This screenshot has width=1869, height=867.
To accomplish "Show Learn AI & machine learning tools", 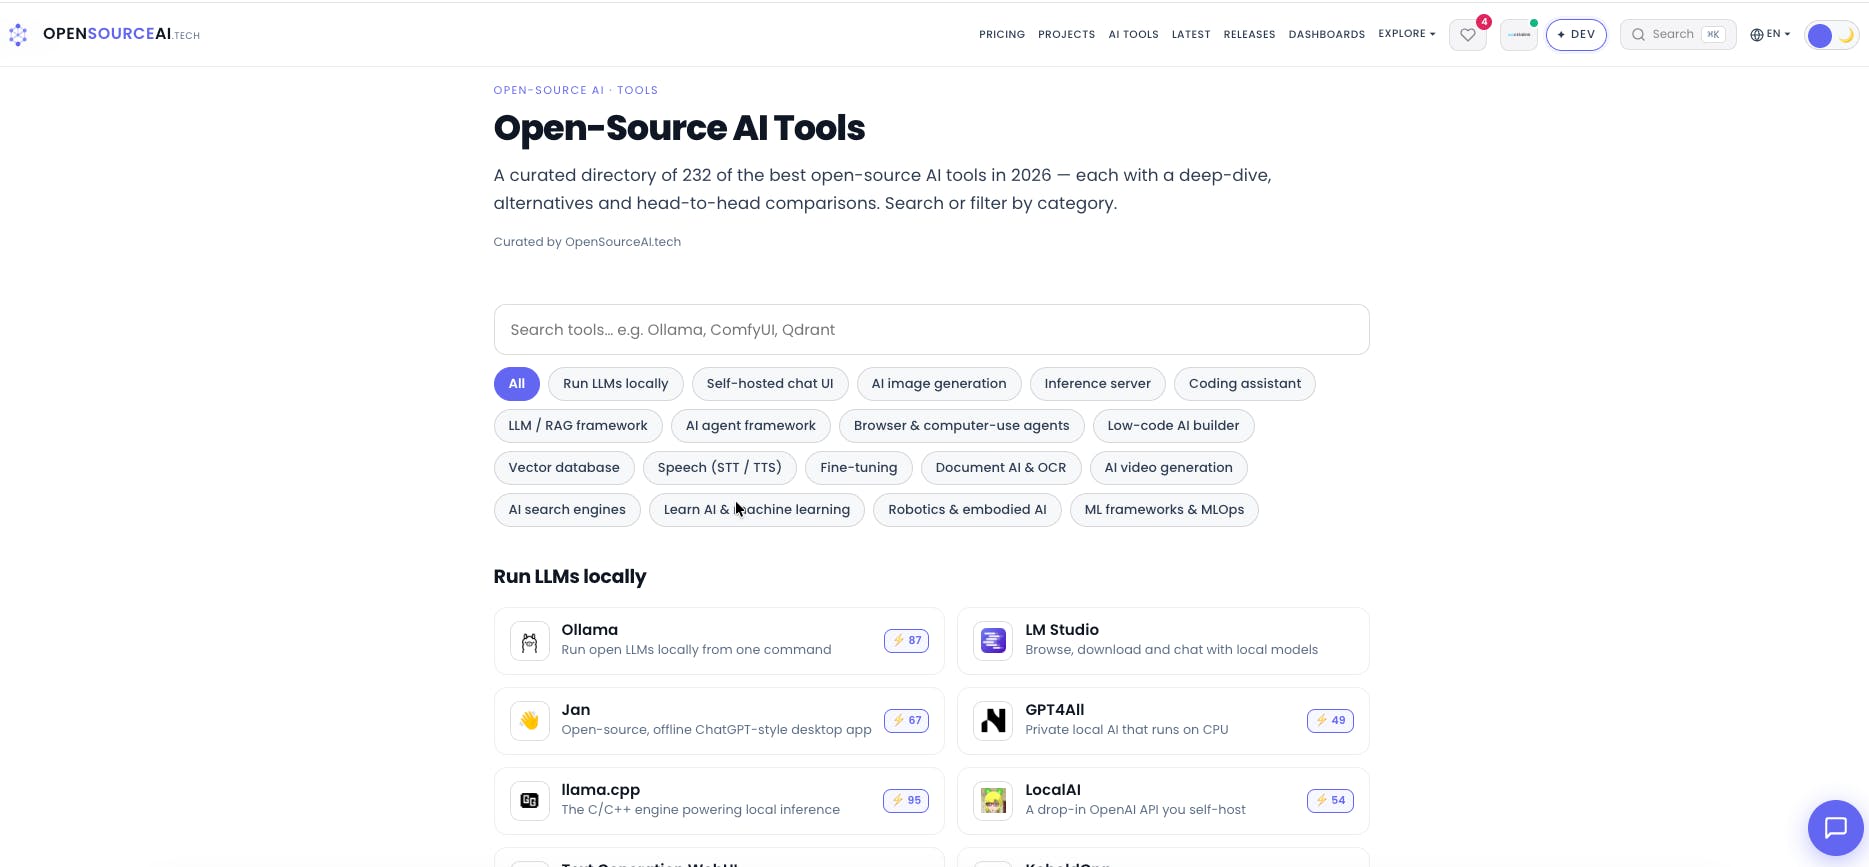I will (757, 510).
